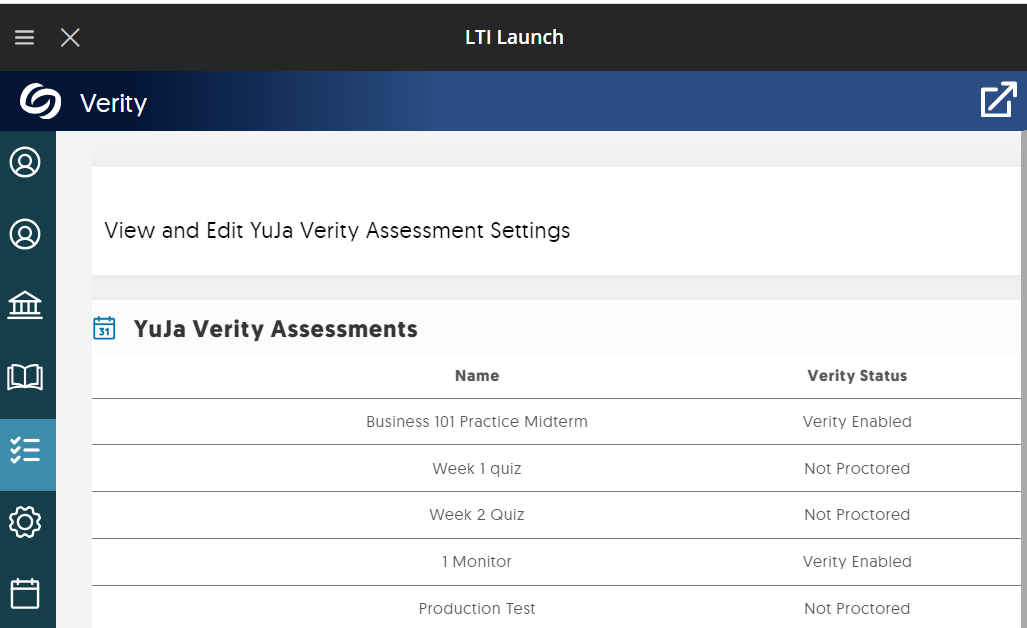Open the open book icon in the sidebar

(x=25, y=377)
